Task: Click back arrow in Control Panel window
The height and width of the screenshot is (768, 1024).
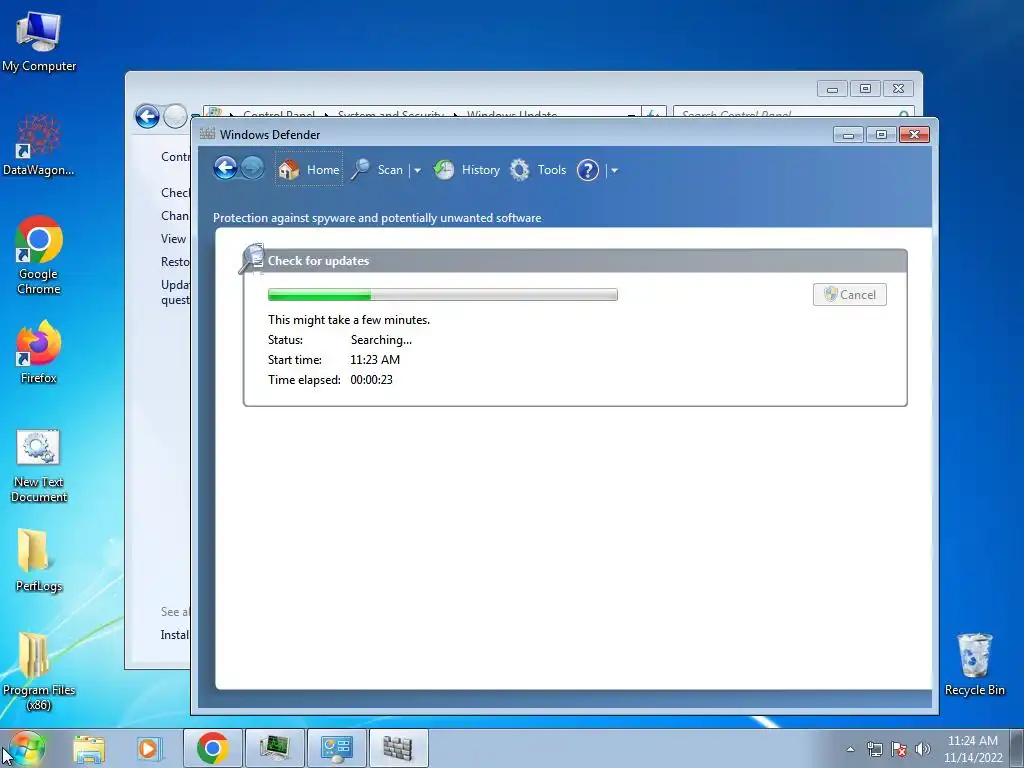Action: [x=147, y=116]
